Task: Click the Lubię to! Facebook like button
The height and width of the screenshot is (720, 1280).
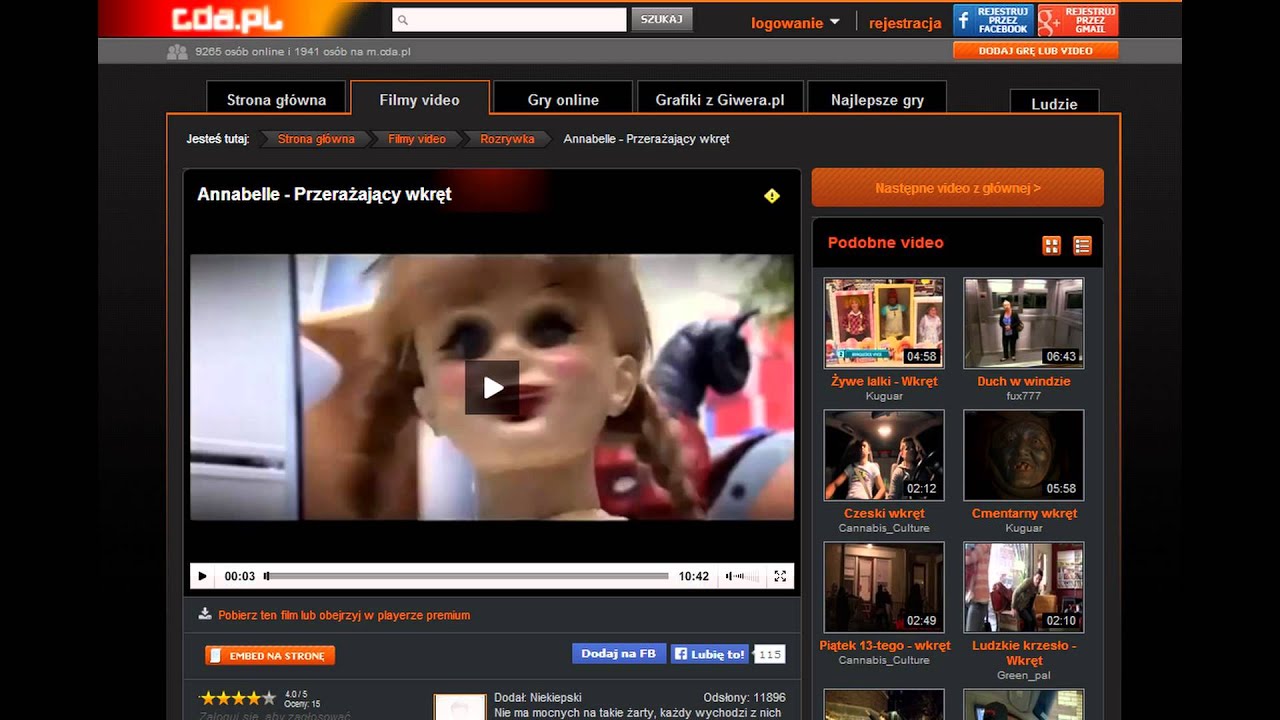Action: point(710,654)
